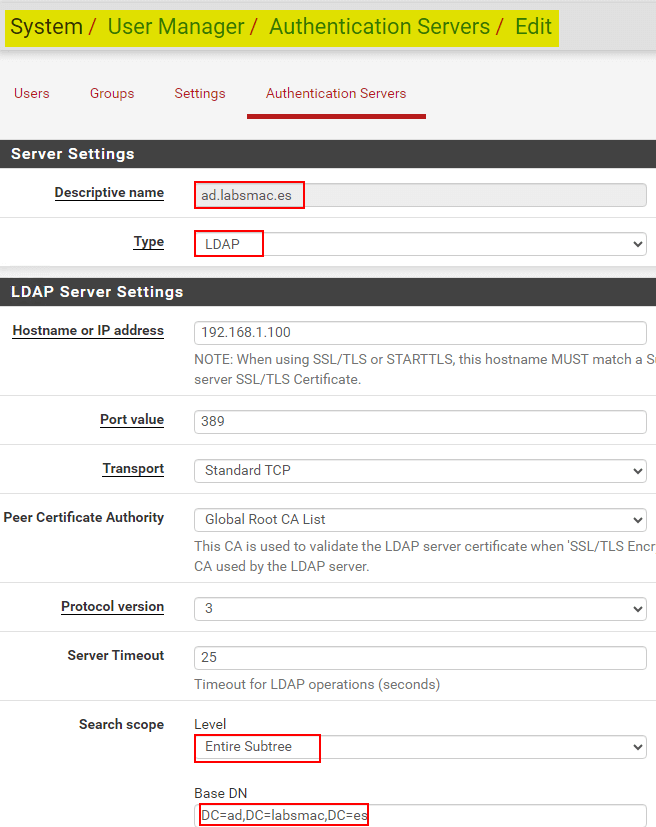The height and width of the screenshot is (827, 656).
Task: Expand the Protocol version dropdown
Action: (x=420, y=608)
